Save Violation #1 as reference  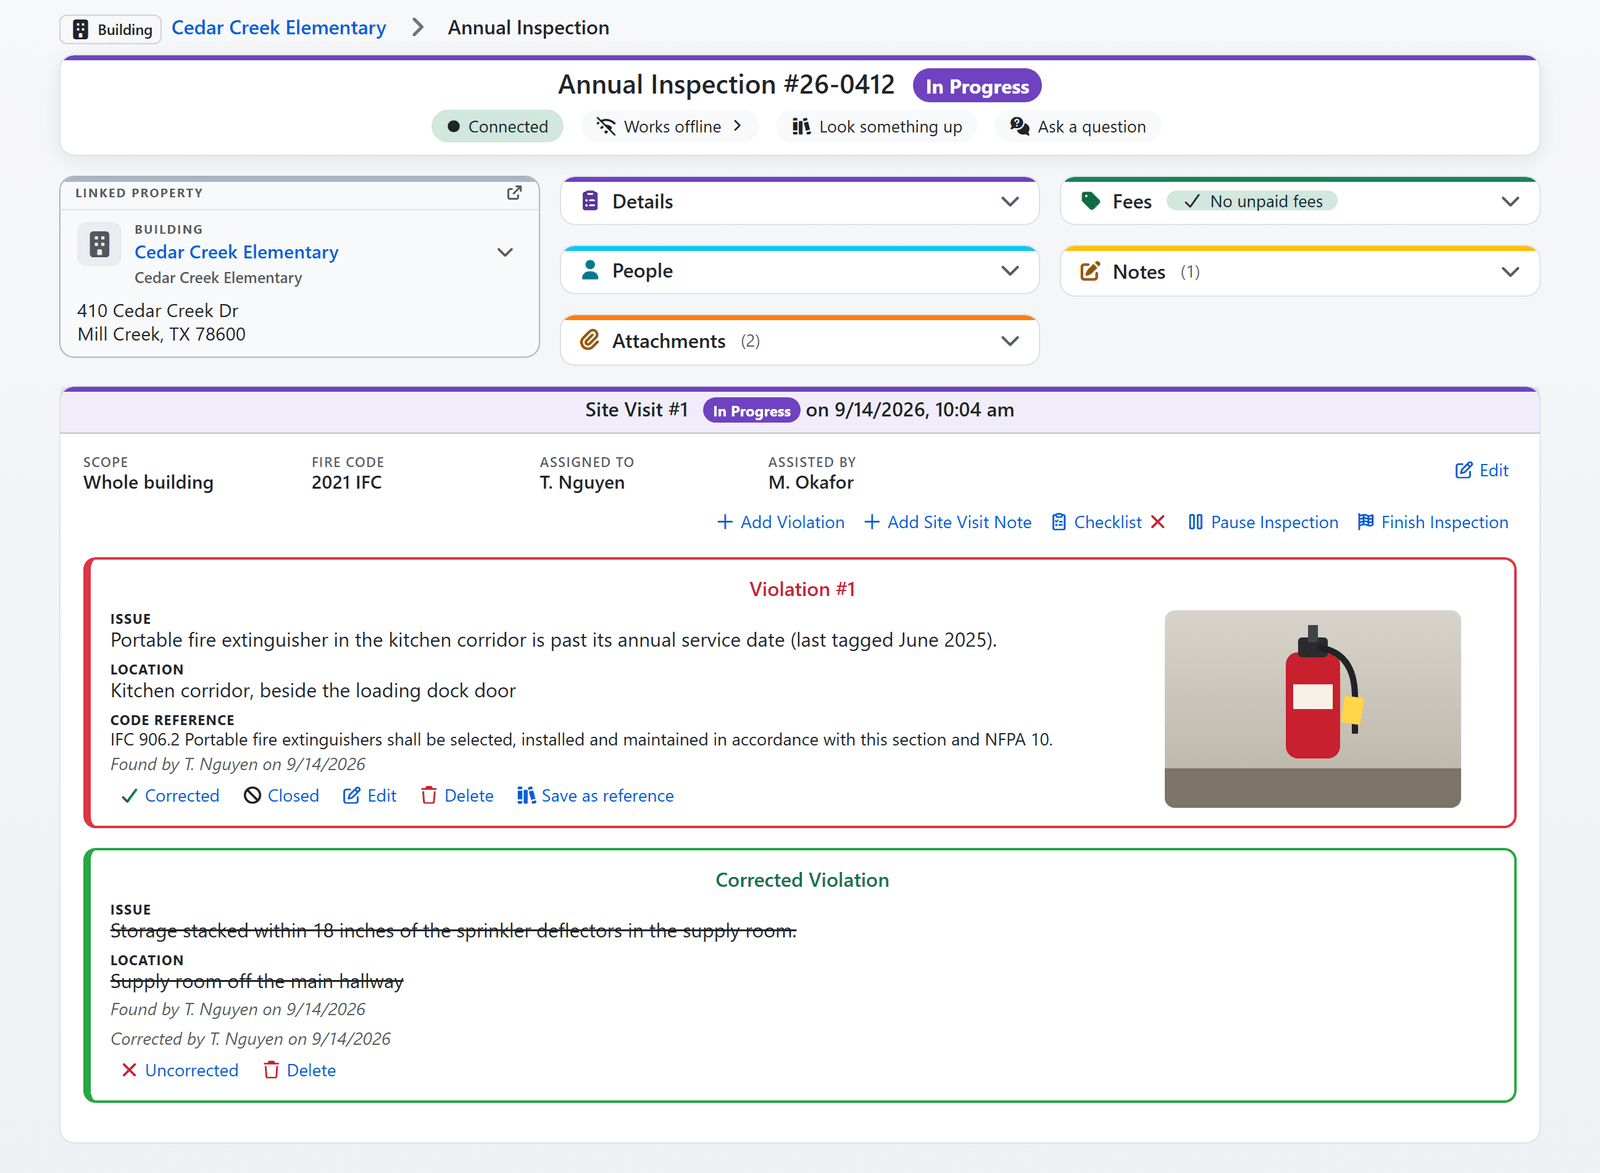point(595,796)
